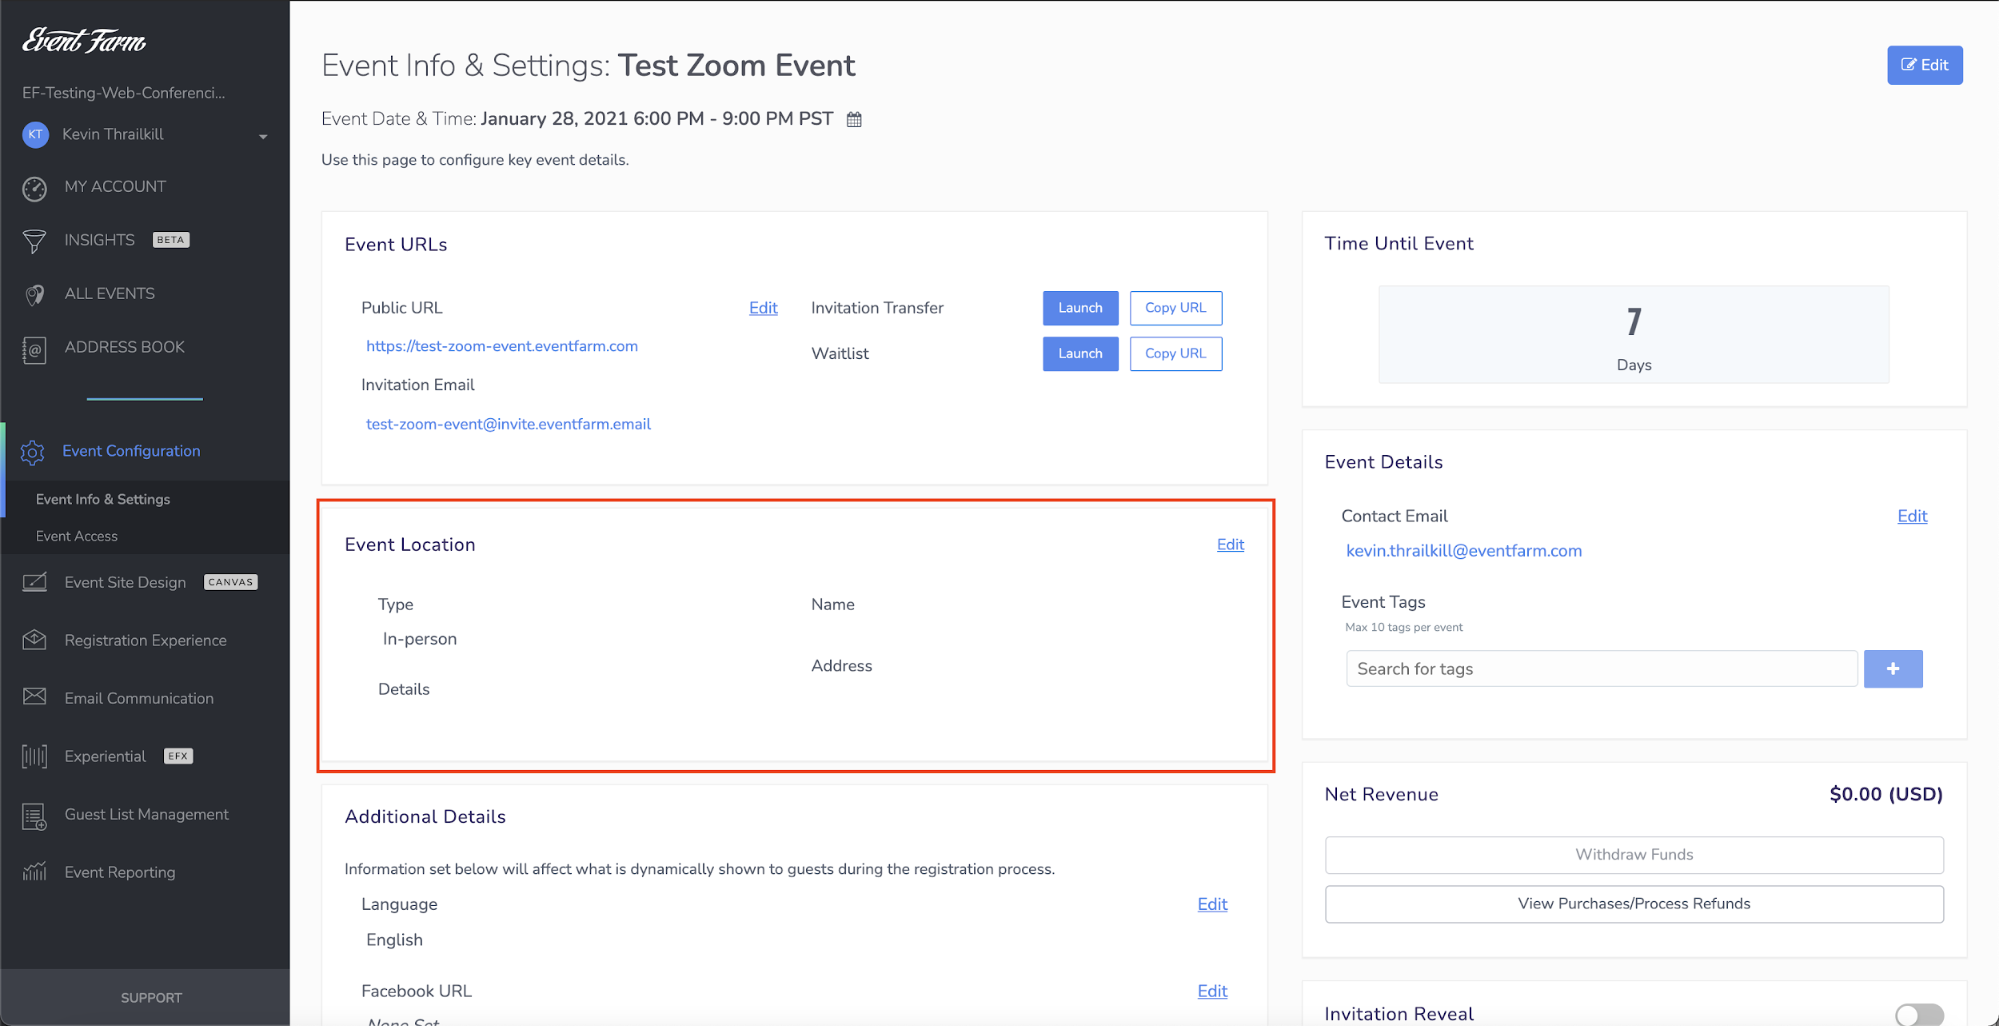Copy URL for Invitation Transfer

1176,308
